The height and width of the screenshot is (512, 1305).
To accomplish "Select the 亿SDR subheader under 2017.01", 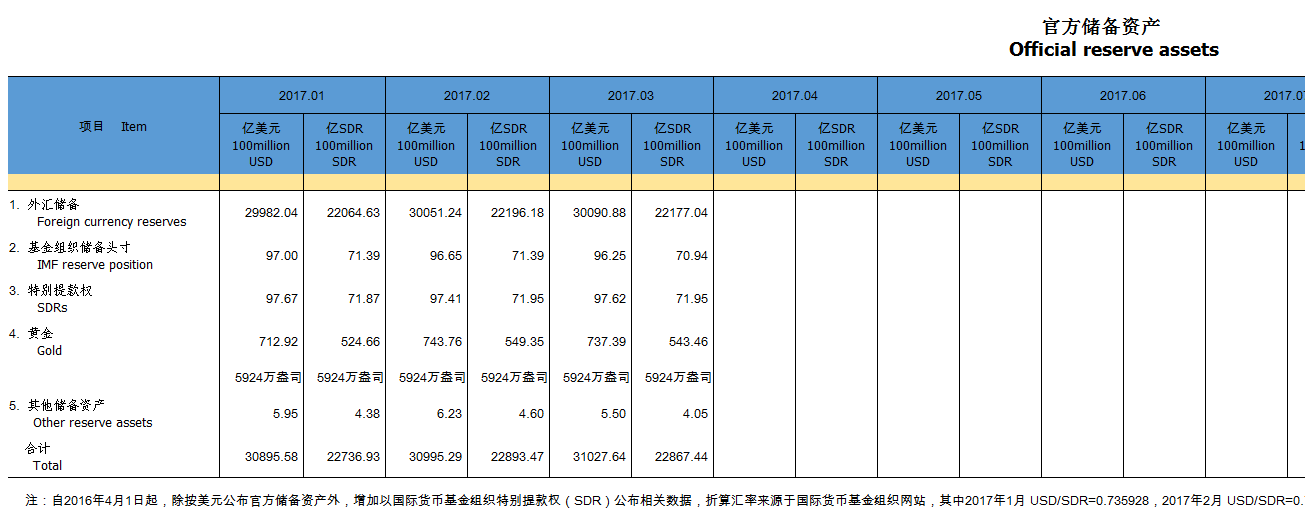I will 344,145.
